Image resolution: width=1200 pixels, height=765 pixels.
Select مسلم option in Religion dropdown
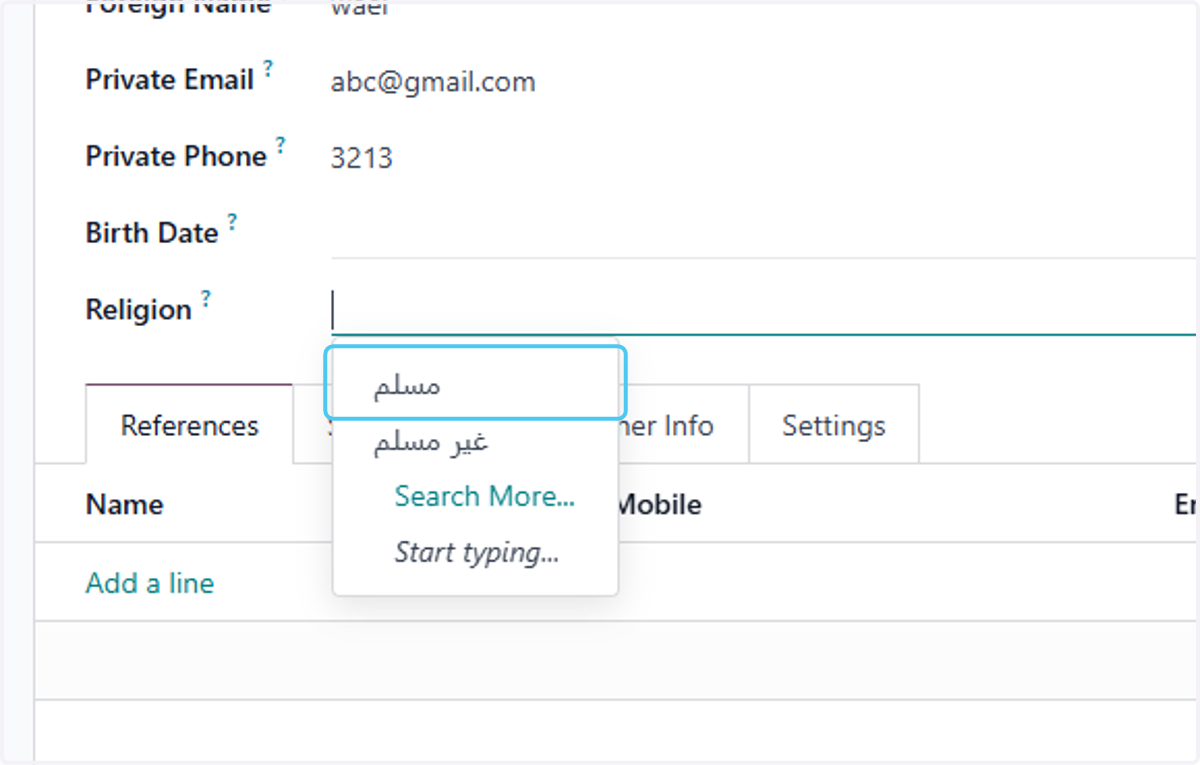coord(475,383)
